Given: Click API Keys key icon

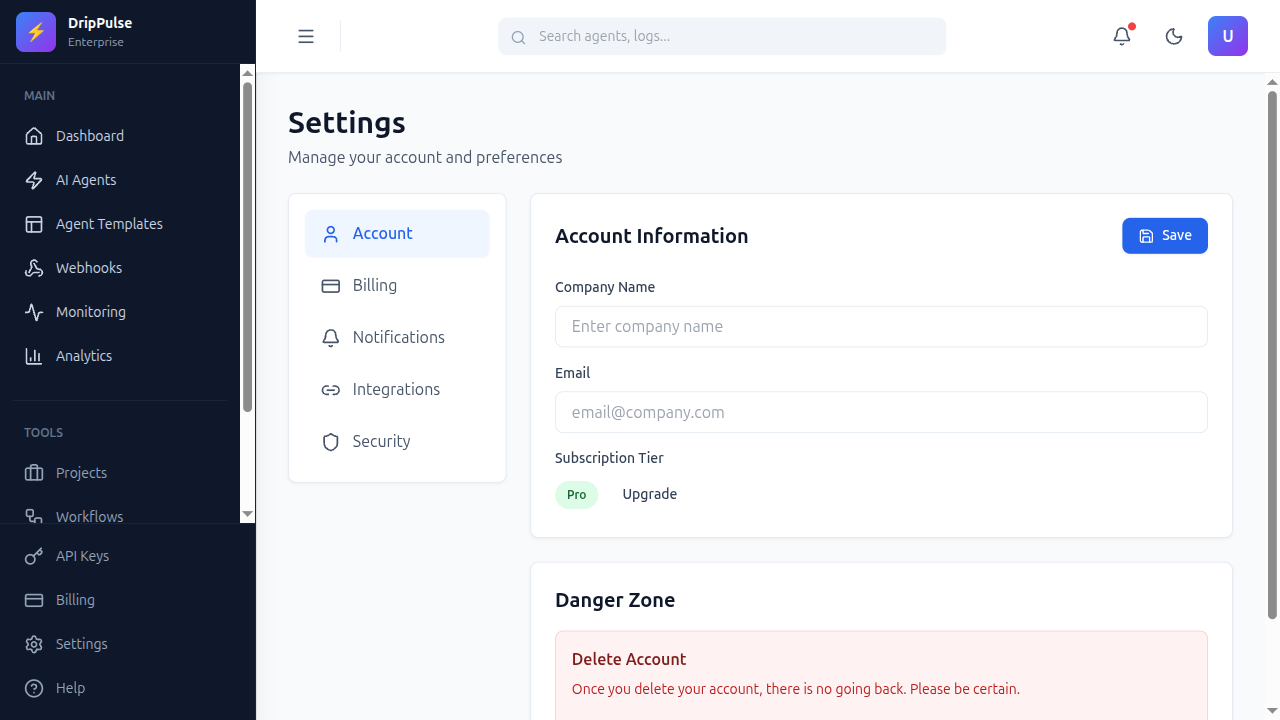Looking at the screenshot, I should pos(34,556).
